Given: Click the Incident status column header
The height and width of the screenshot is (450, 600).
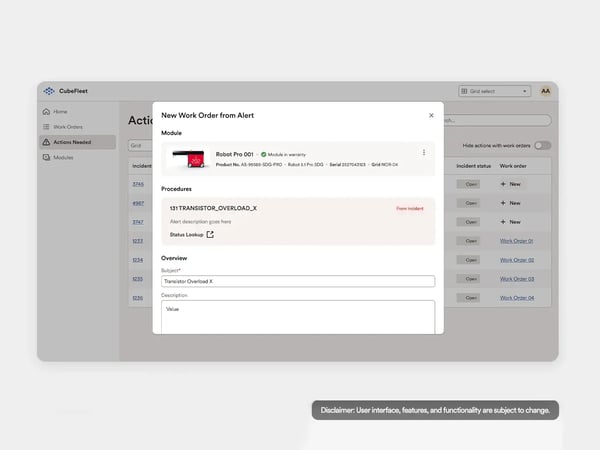Looking at the screenshot, I should pyautogui.click(x=473, y=166).
